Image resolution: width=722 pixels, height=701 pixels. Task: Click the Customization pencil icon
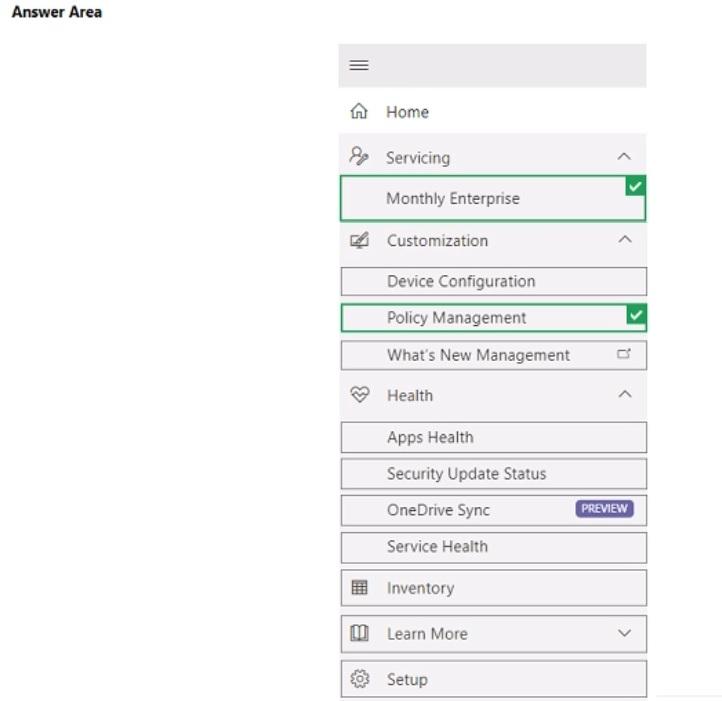click(x=359, y=241)
